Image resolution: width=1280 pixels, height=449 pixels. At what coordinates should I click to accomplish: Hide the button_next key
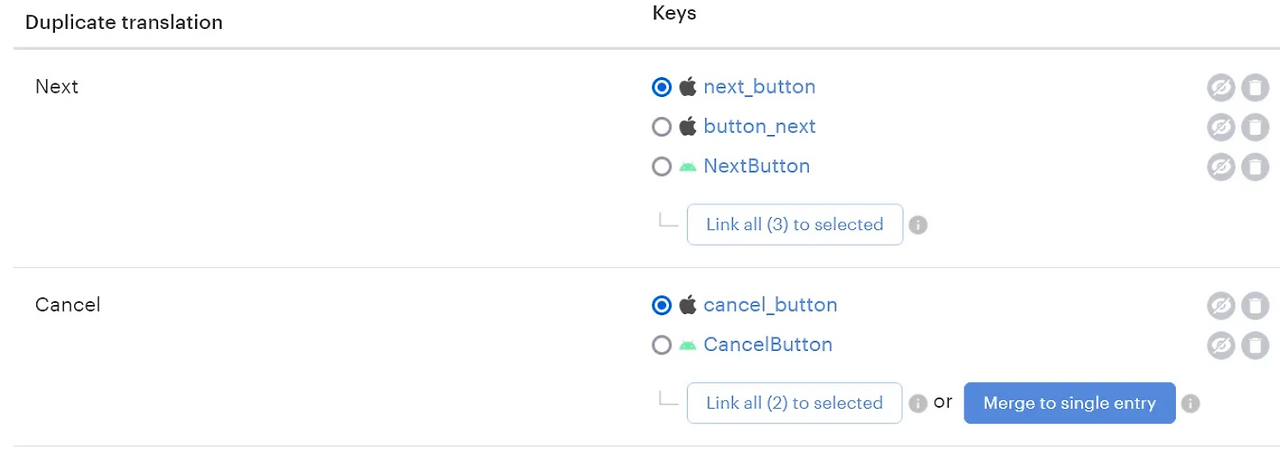click(1221, 128)
